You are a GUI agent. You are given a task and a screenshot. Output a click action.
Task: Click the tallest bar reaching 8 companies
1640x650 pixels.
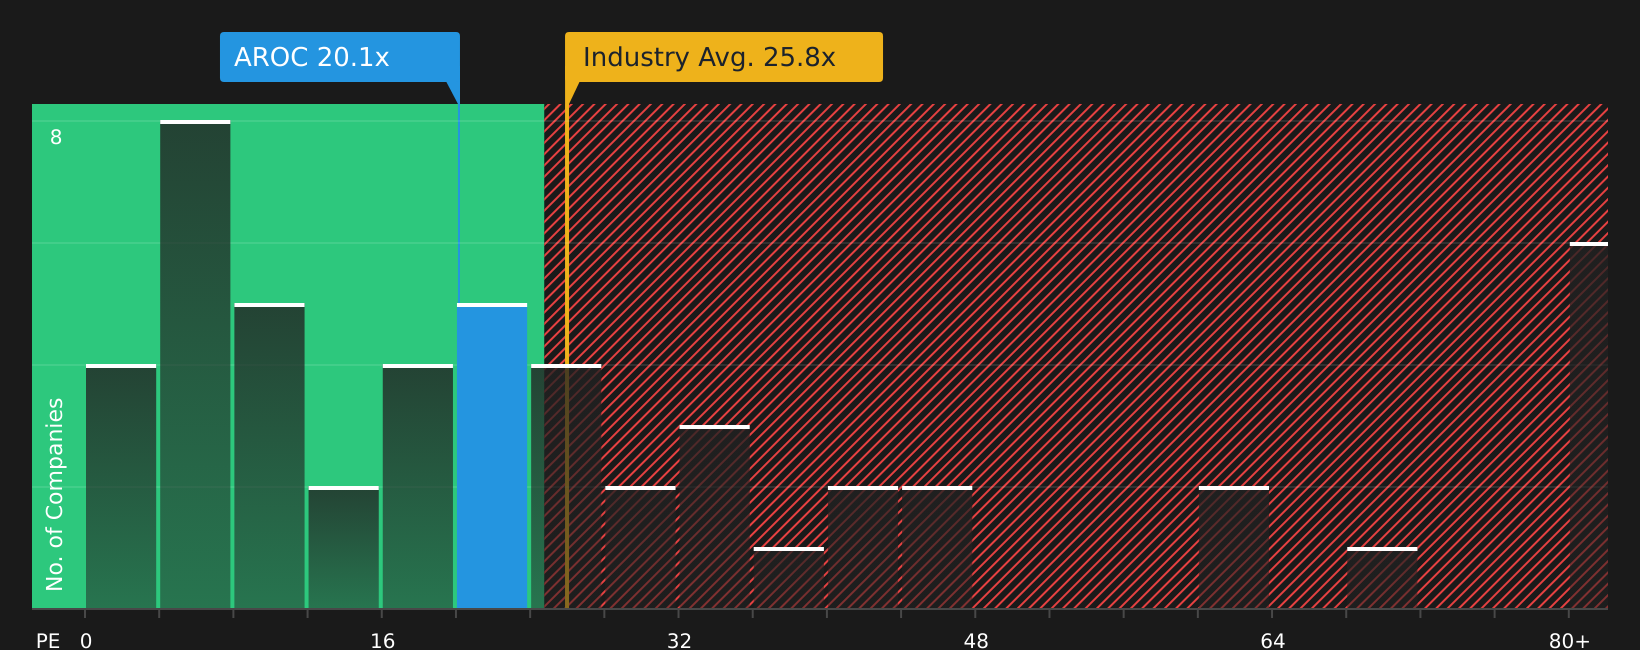click(x=195, y=365)
